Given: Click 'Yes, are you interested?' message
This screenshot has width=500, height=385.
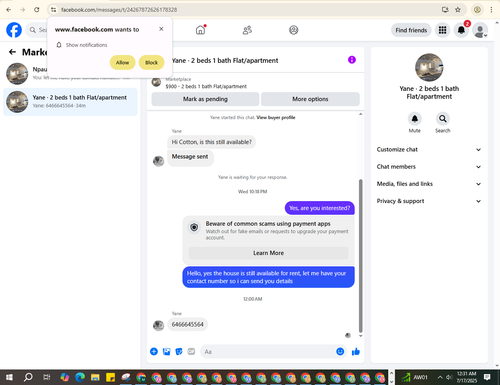Looking at the screenshot, I should point(319,208).
